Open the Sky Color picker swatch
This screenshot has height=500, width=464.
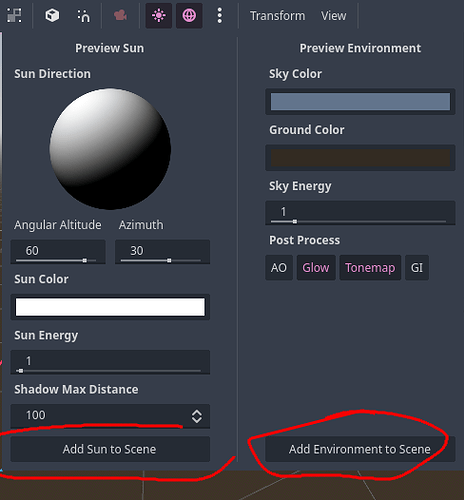click(360, 102)
